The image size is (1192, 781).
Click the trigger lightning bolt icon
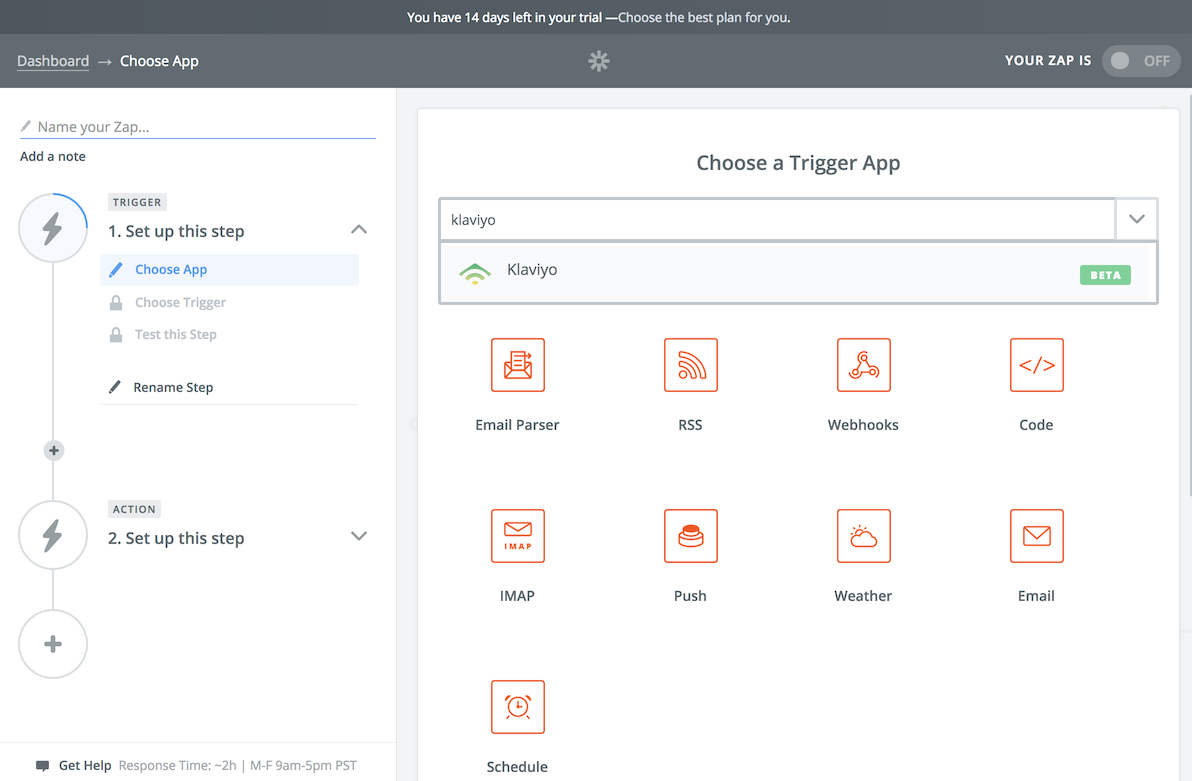(52, 227)
